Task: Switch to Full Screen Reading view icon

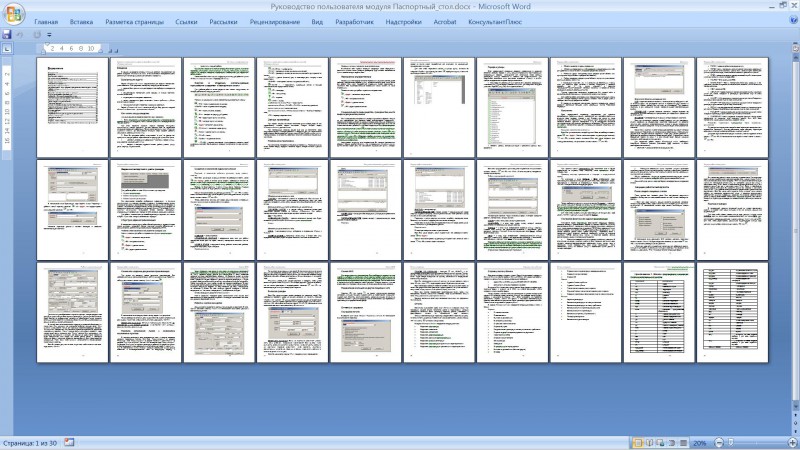Action: click(649, 443)
